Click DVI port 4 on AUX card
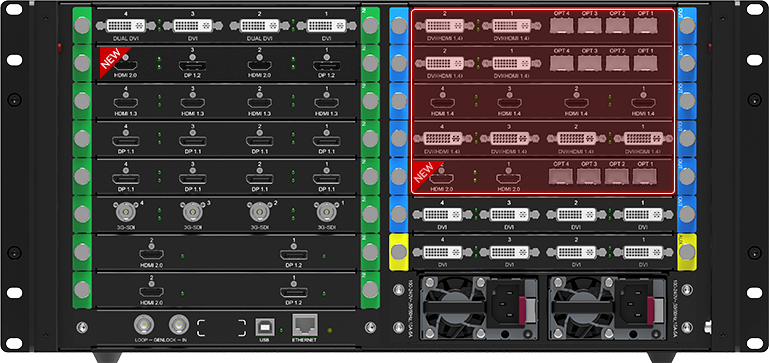The width and height of the screenshot is (769, 363). [442, 252]
